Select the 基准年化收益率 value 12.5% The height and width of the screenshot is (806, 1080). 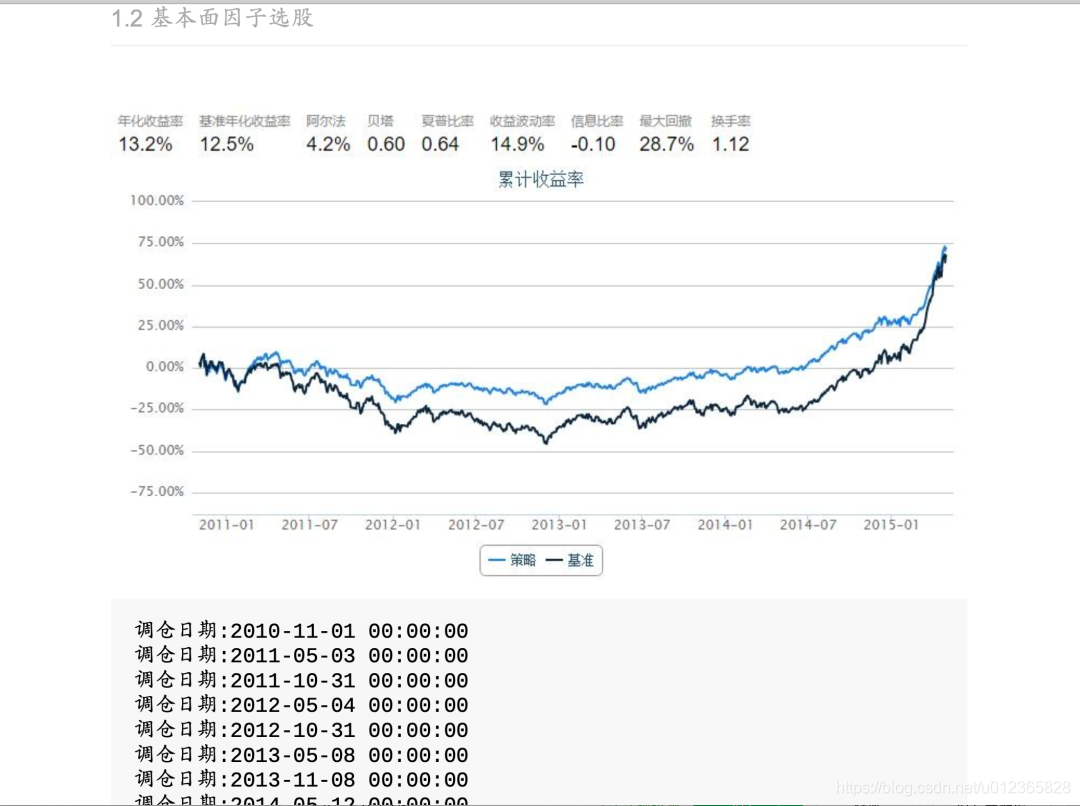[227, 144]
